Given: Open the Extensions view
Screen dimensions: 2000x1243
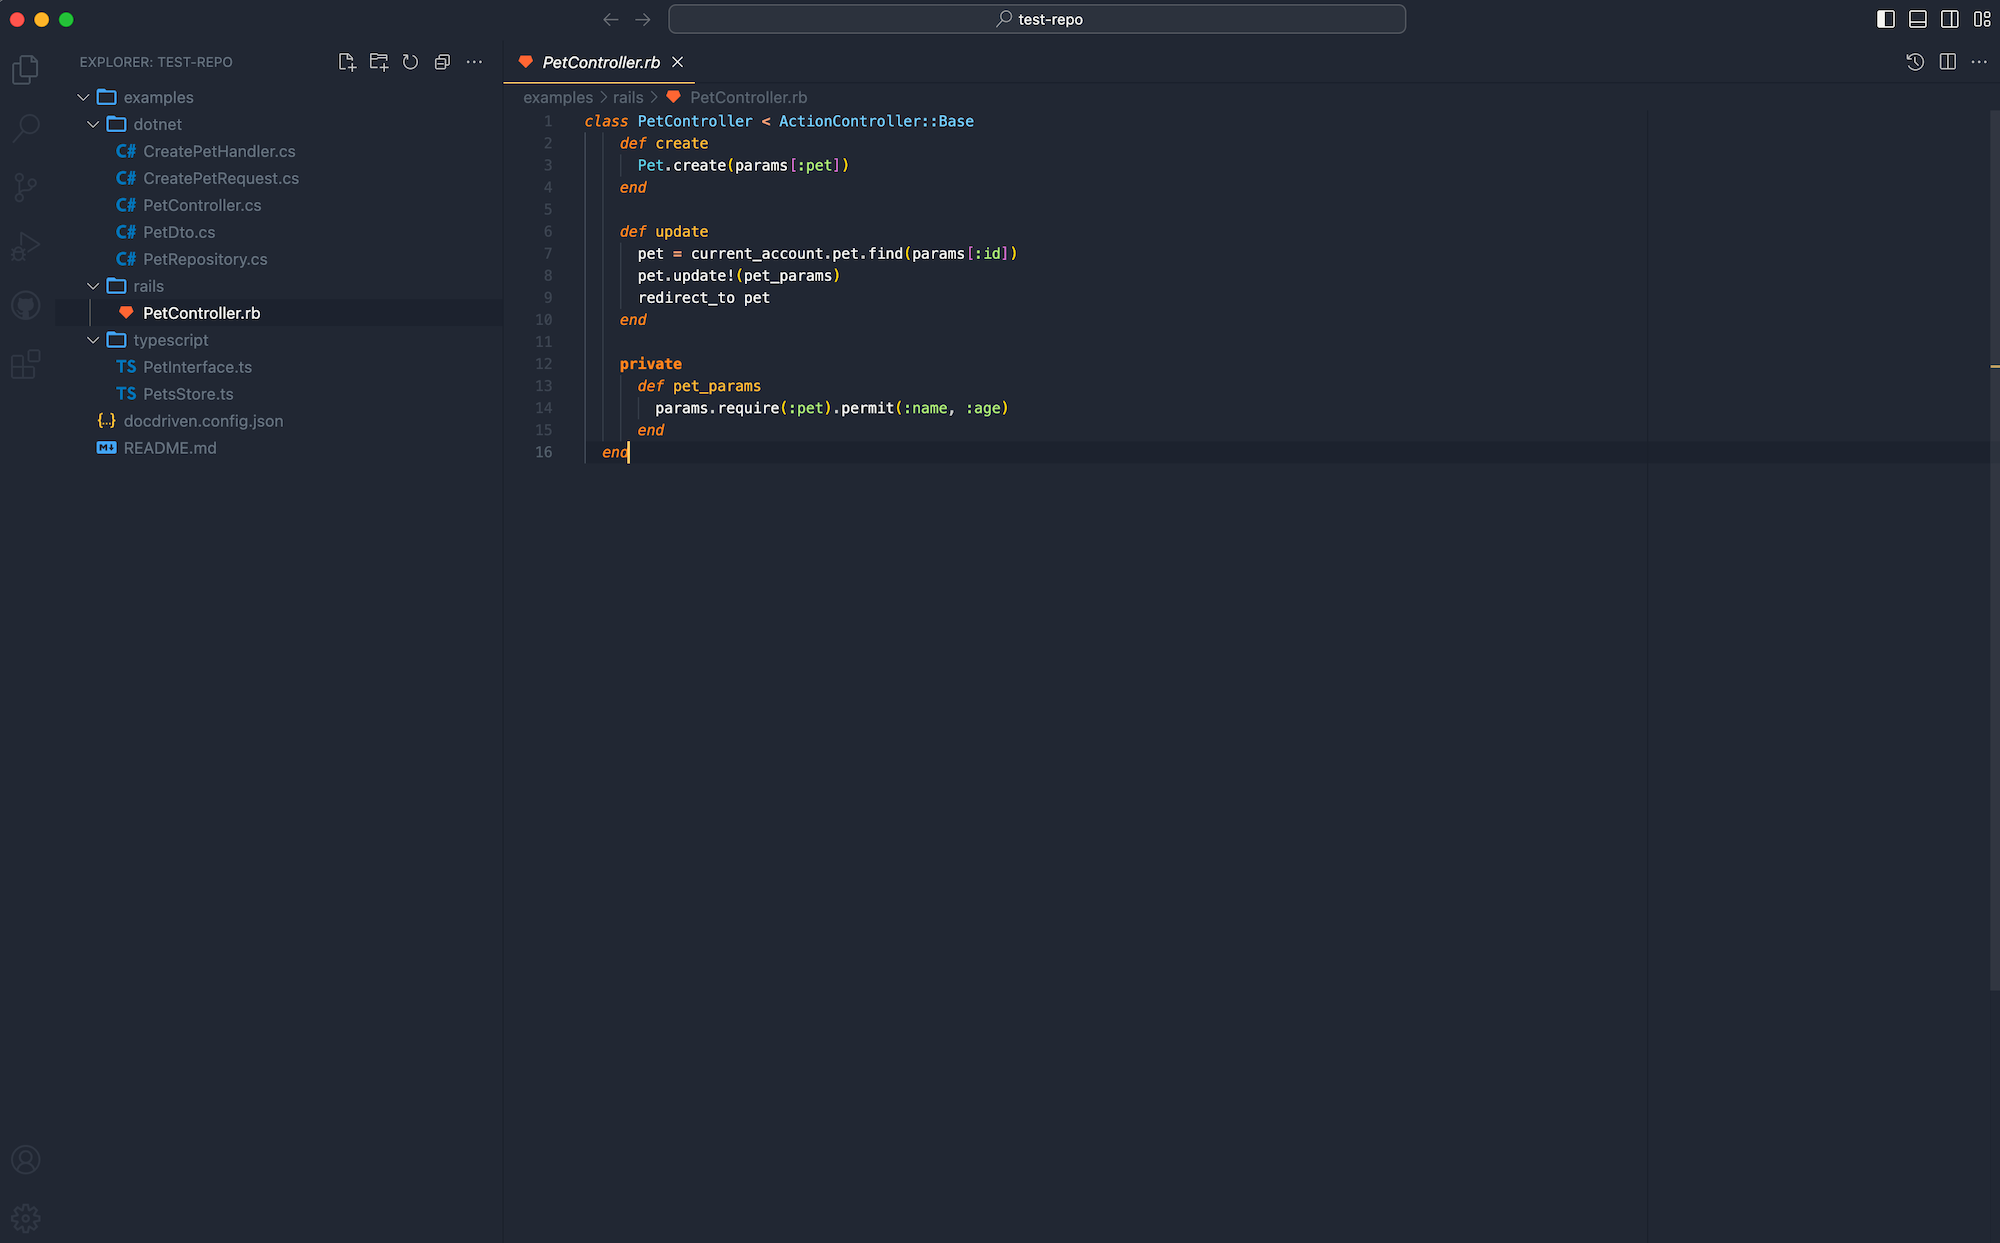Looking at the screenshot, I should 25,364.
